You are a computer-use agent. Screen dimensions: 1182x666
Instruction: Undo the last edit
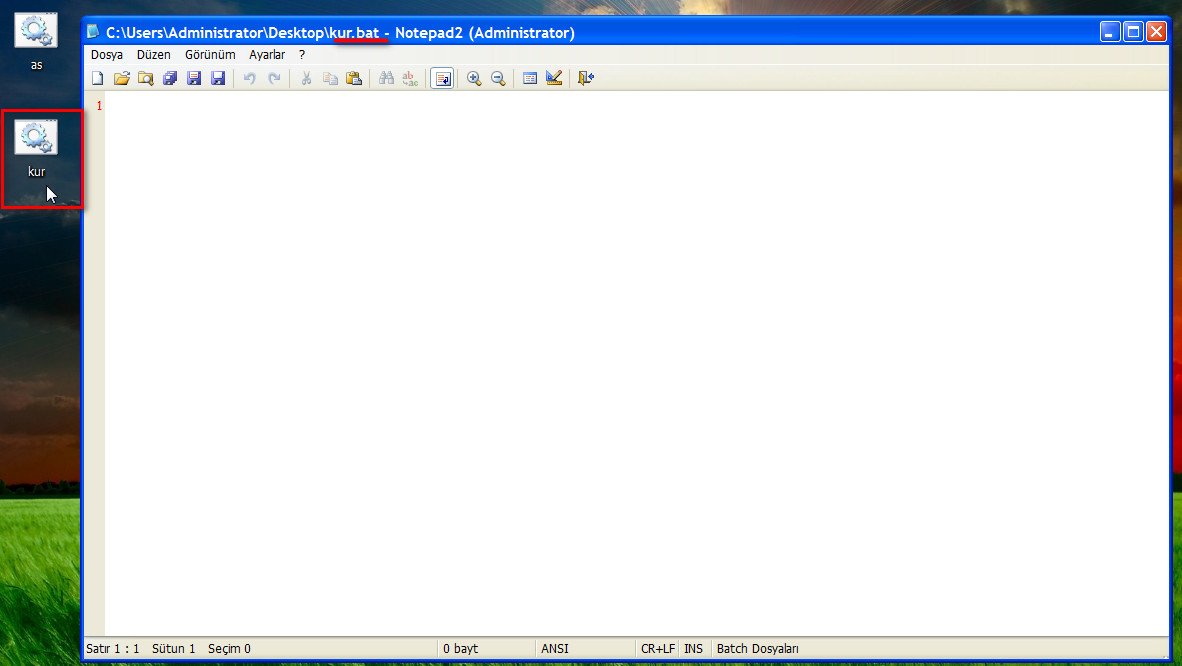click(250, 78)
